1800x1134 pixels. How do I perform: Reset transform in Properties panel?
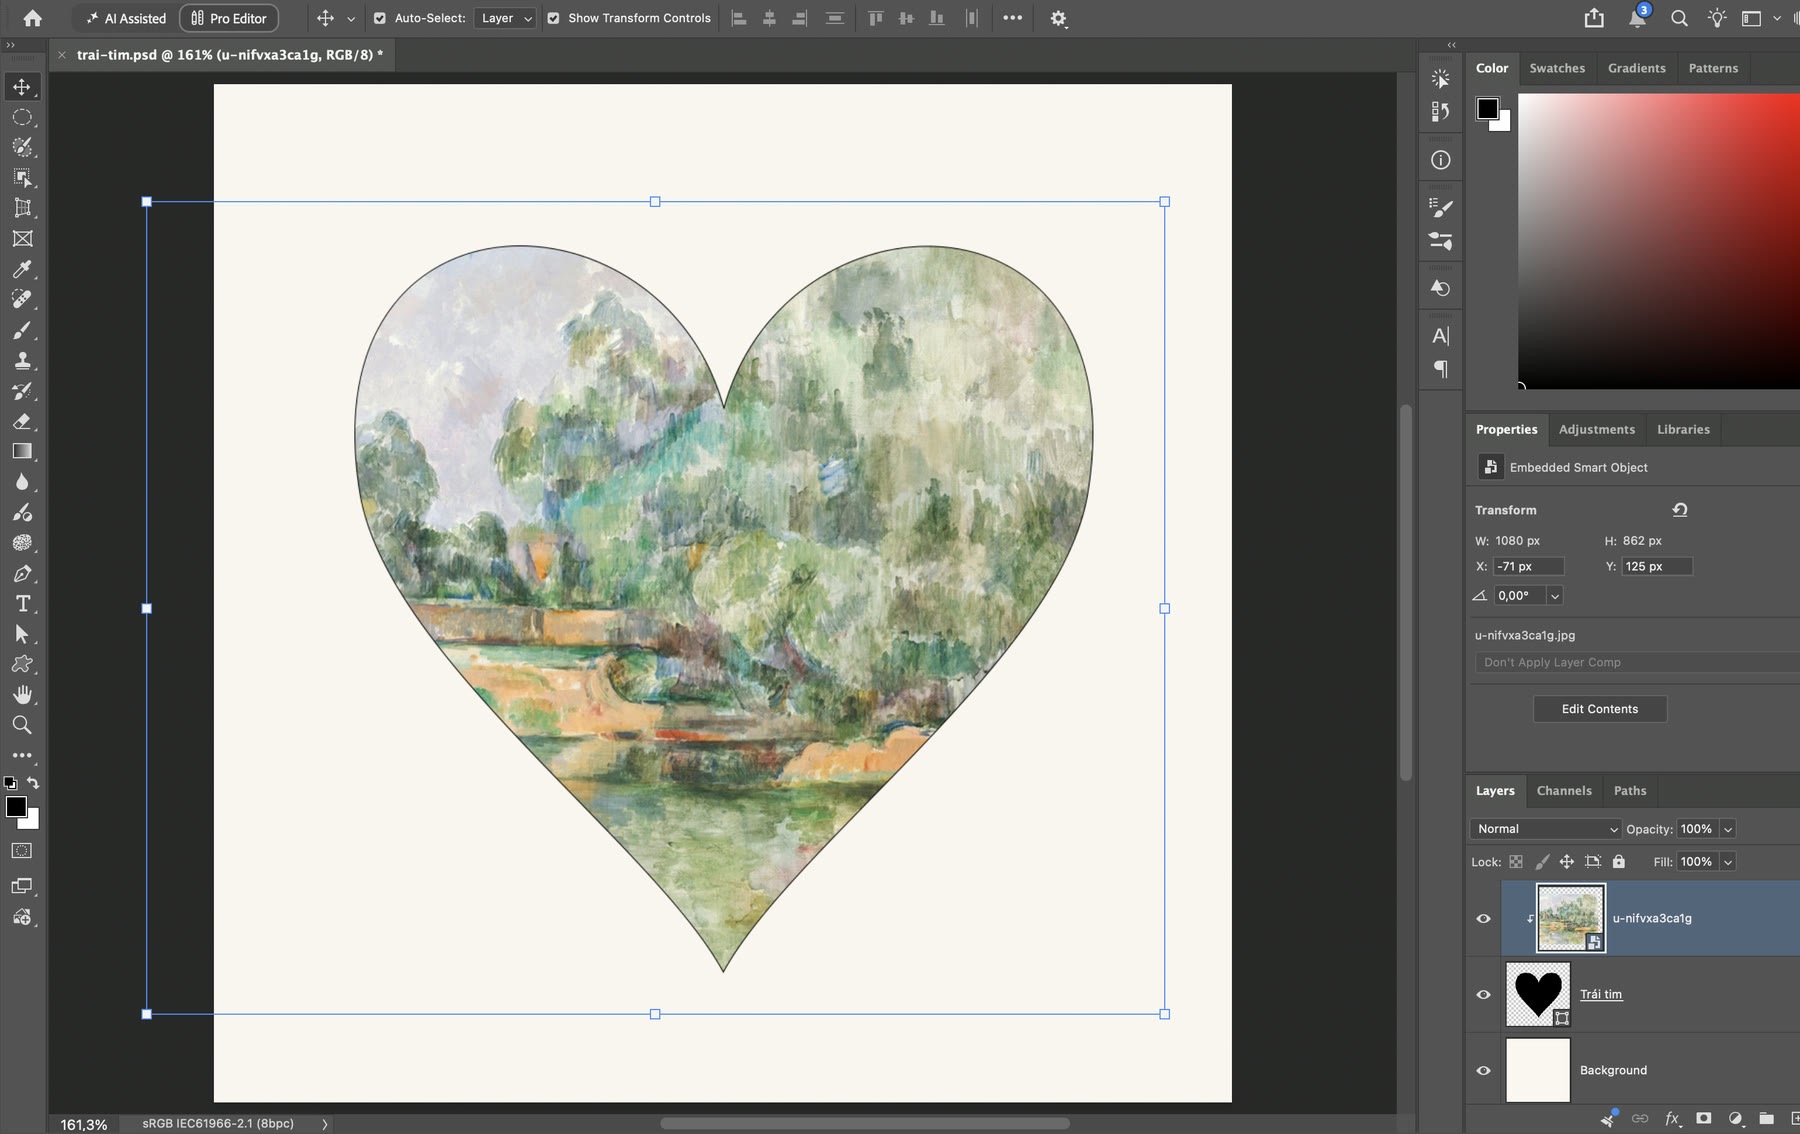click(1680, 510)
